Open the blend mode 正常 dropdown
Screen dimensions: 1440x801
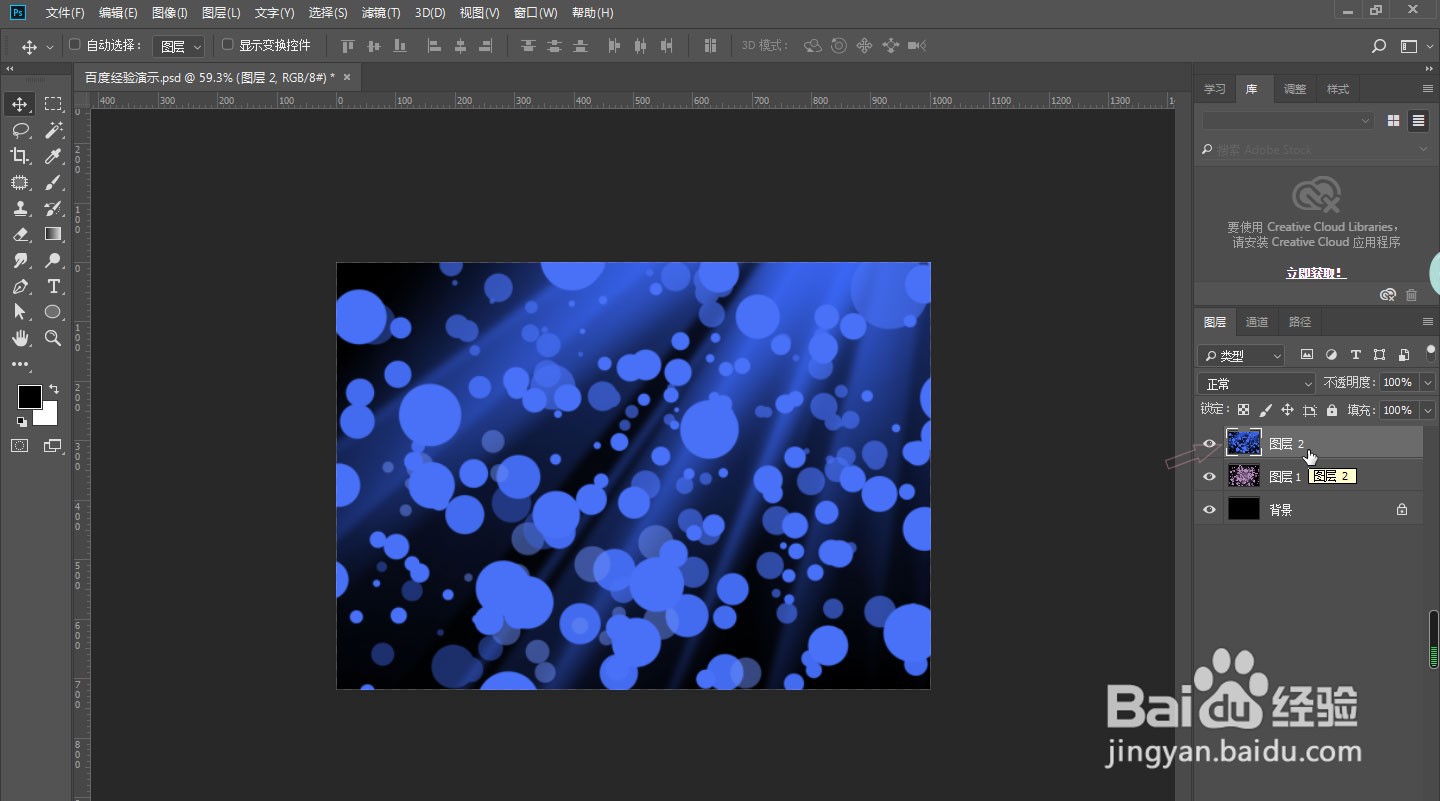[1257, 383]
